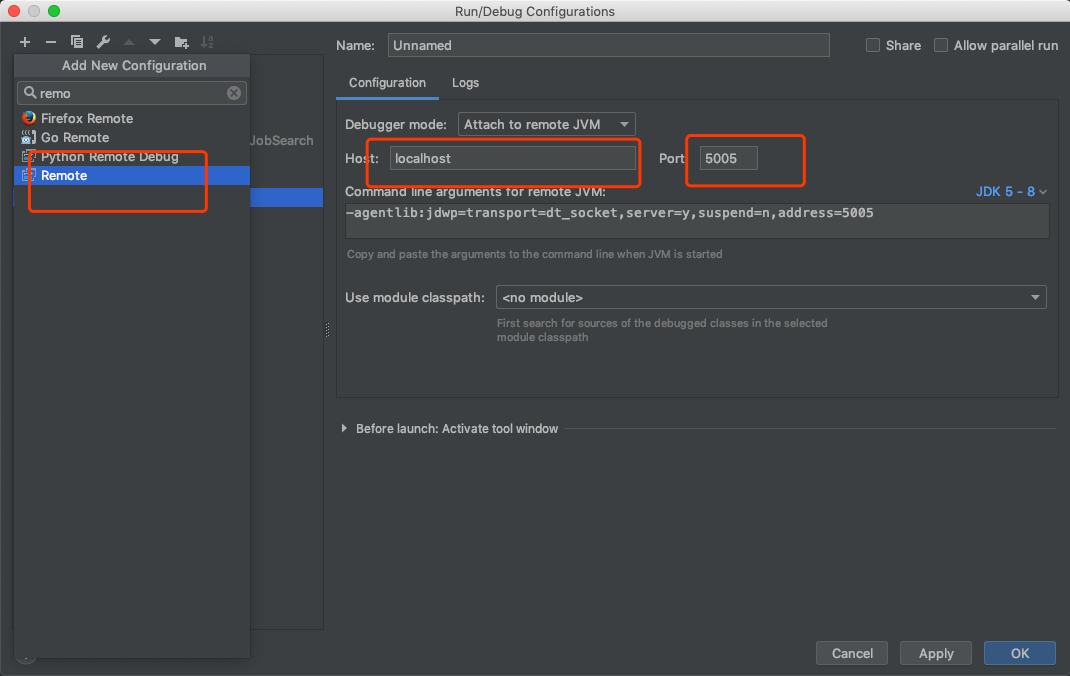Open the edit templates wrench icon
This screenshot has height=676, width=1070.
(103, 42)
